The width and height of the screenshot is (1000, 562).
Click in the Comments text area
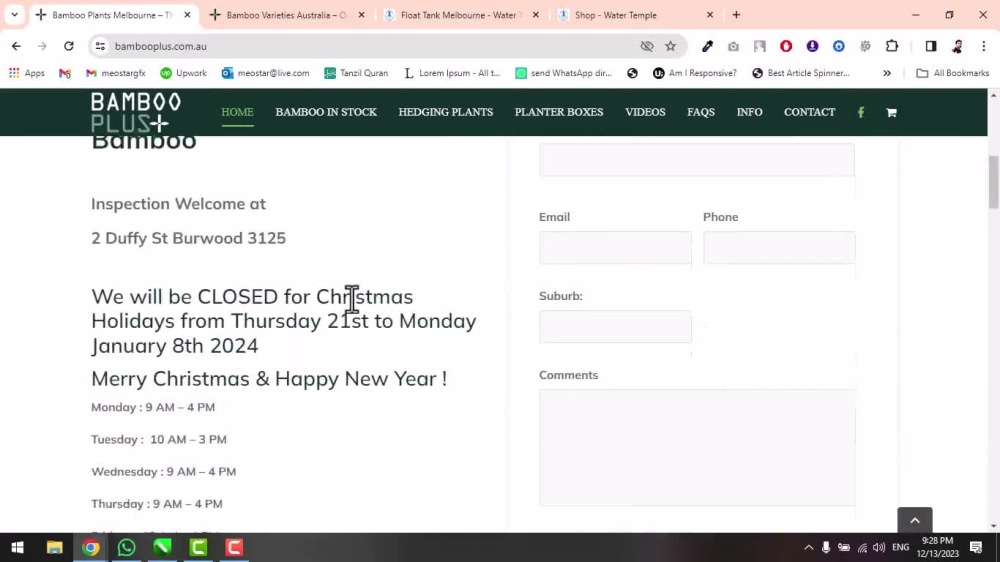pyautogui.click(x=697, y=448)
